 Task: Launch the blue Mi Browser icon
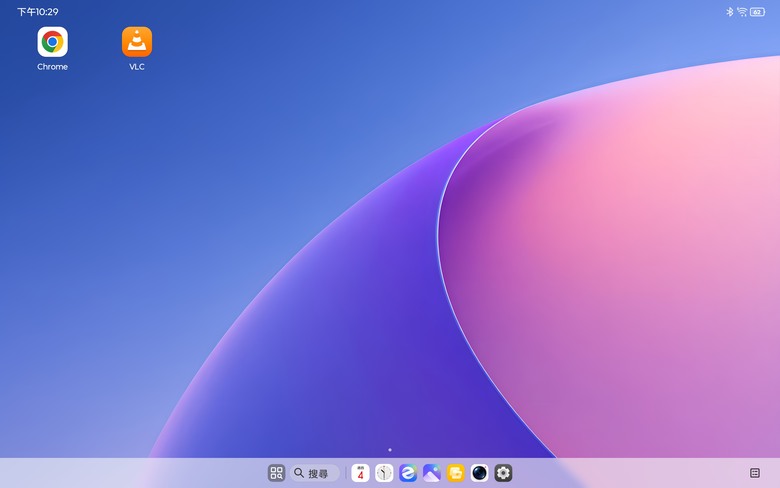[x=408, y=473]
